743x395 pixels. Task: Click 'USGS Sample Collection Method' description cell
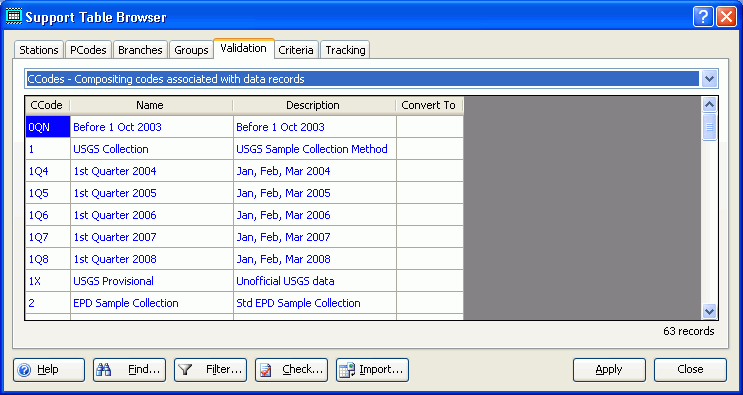pyautogui.click(x=315, y=149)
